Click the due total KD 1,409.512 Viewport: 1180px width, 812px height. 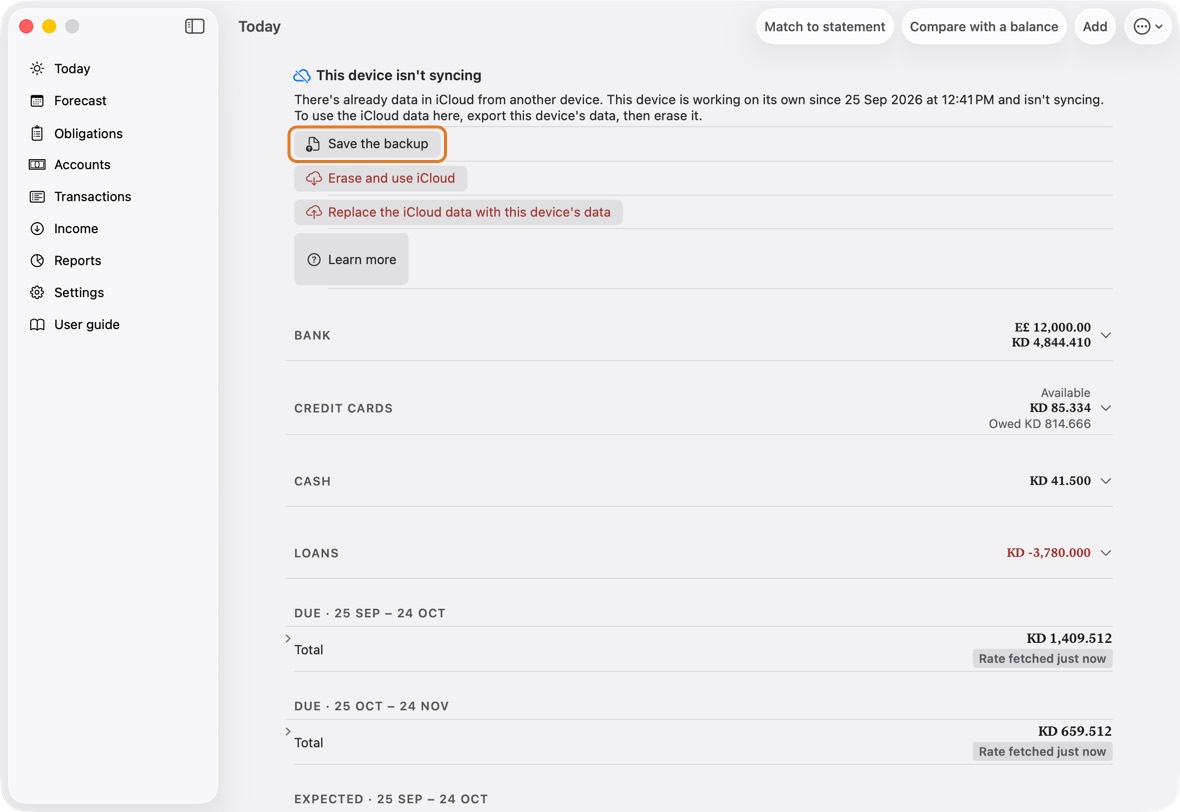pyautogui.click(x=1069, y=638)
